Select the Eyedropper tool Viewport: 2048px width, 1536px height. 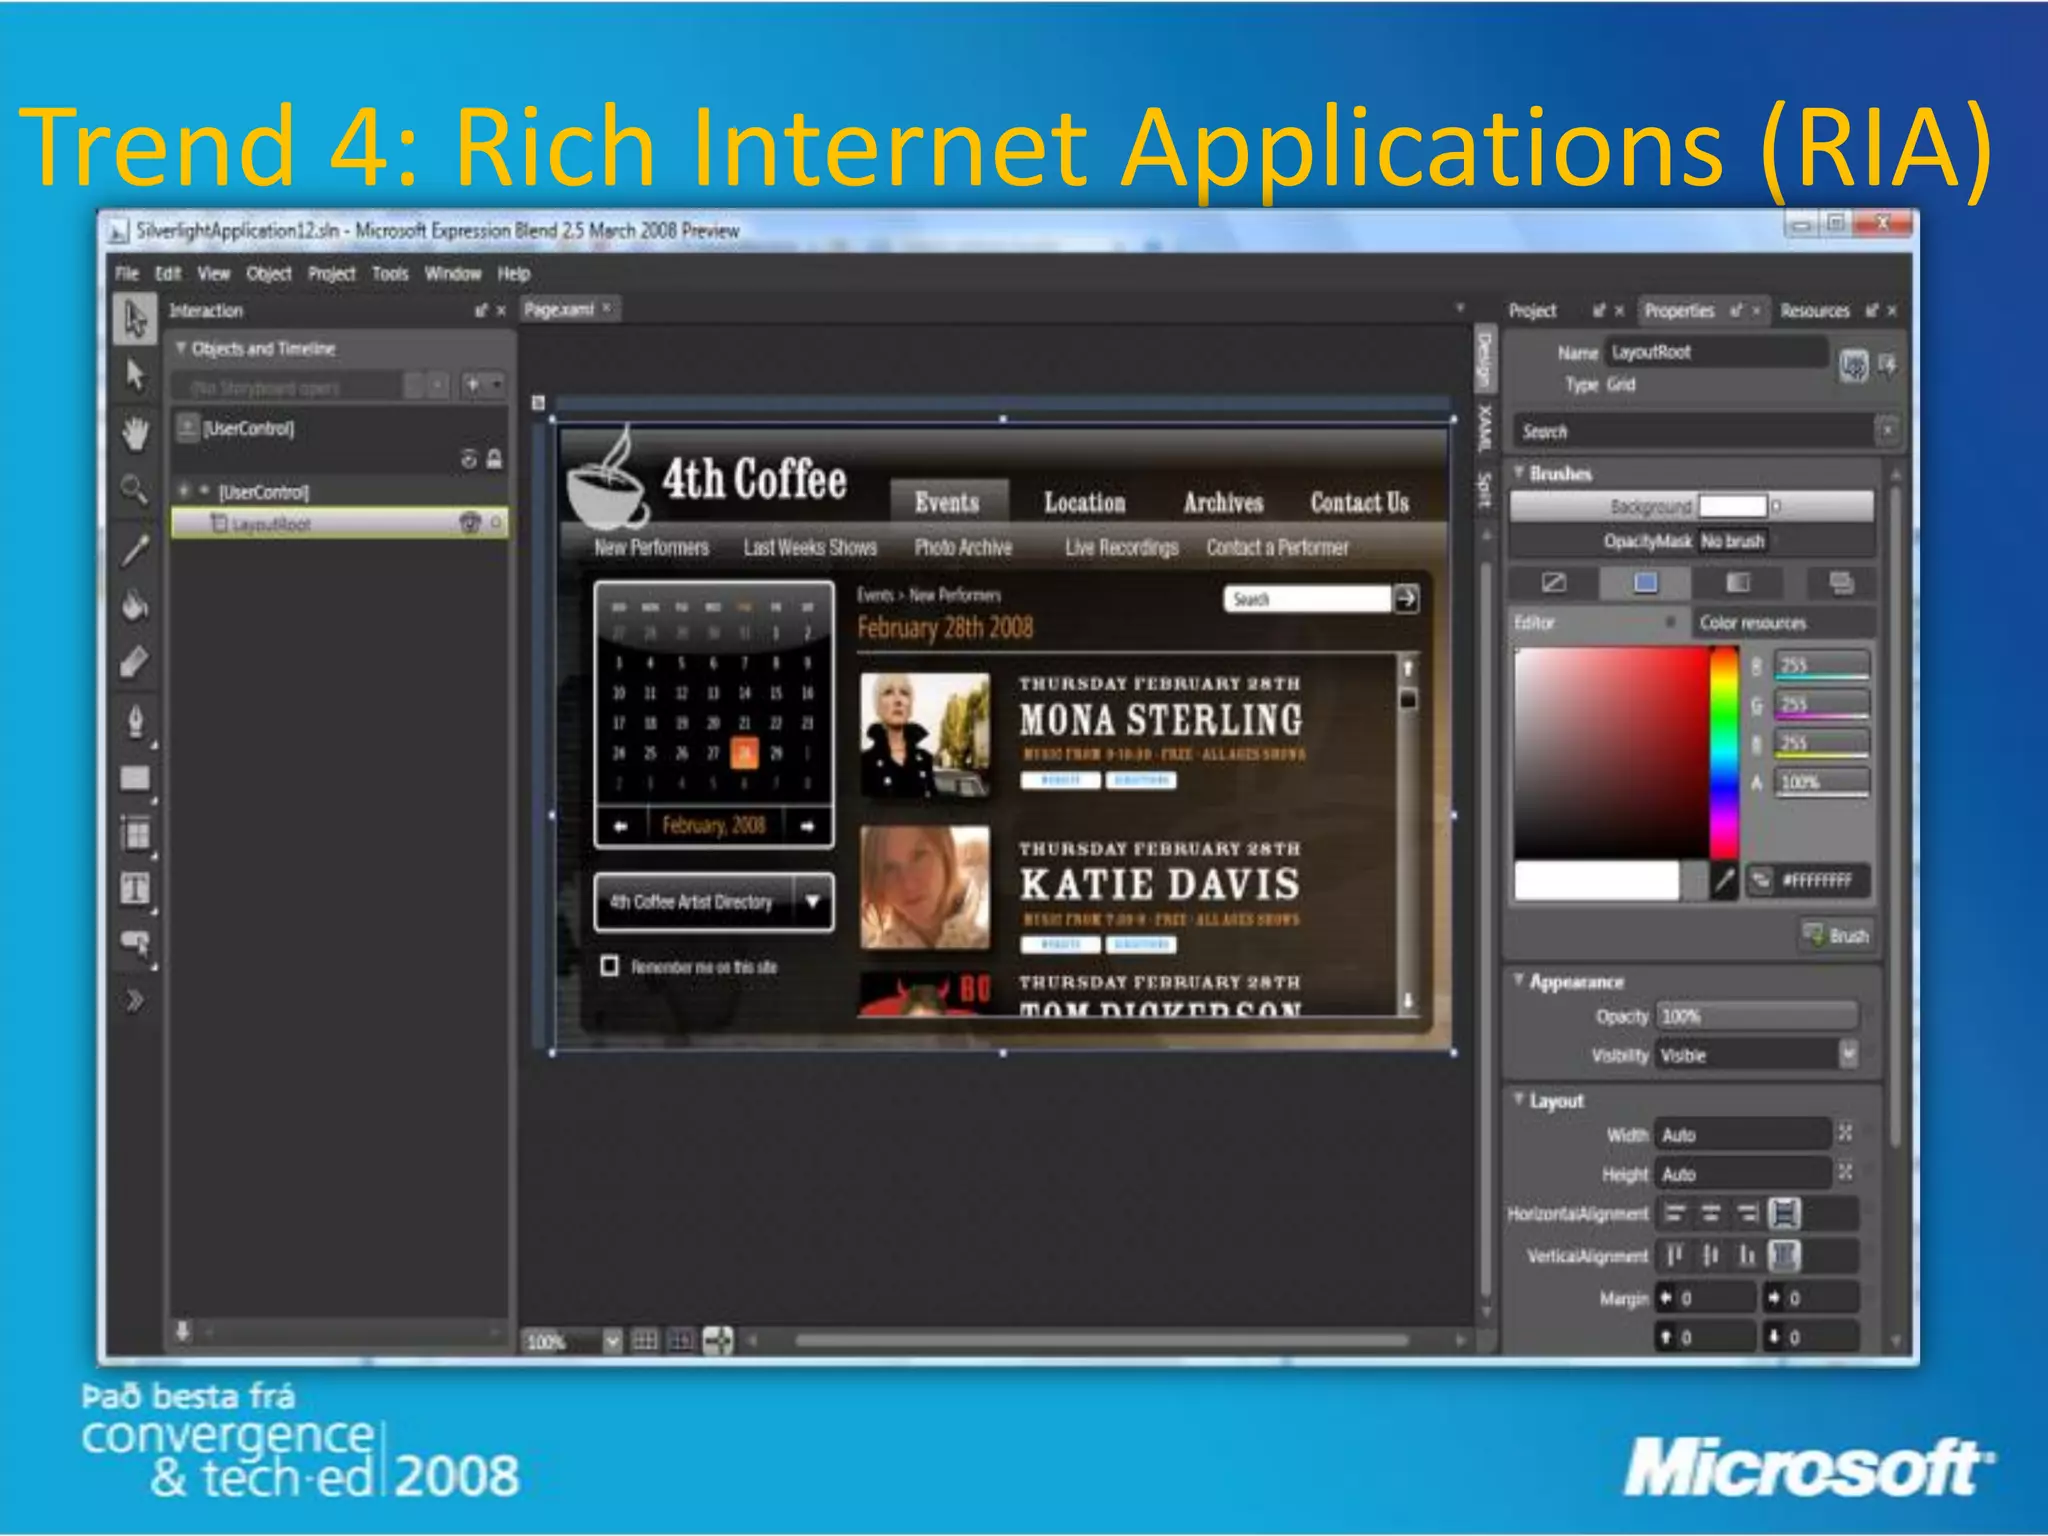(135, 548)
